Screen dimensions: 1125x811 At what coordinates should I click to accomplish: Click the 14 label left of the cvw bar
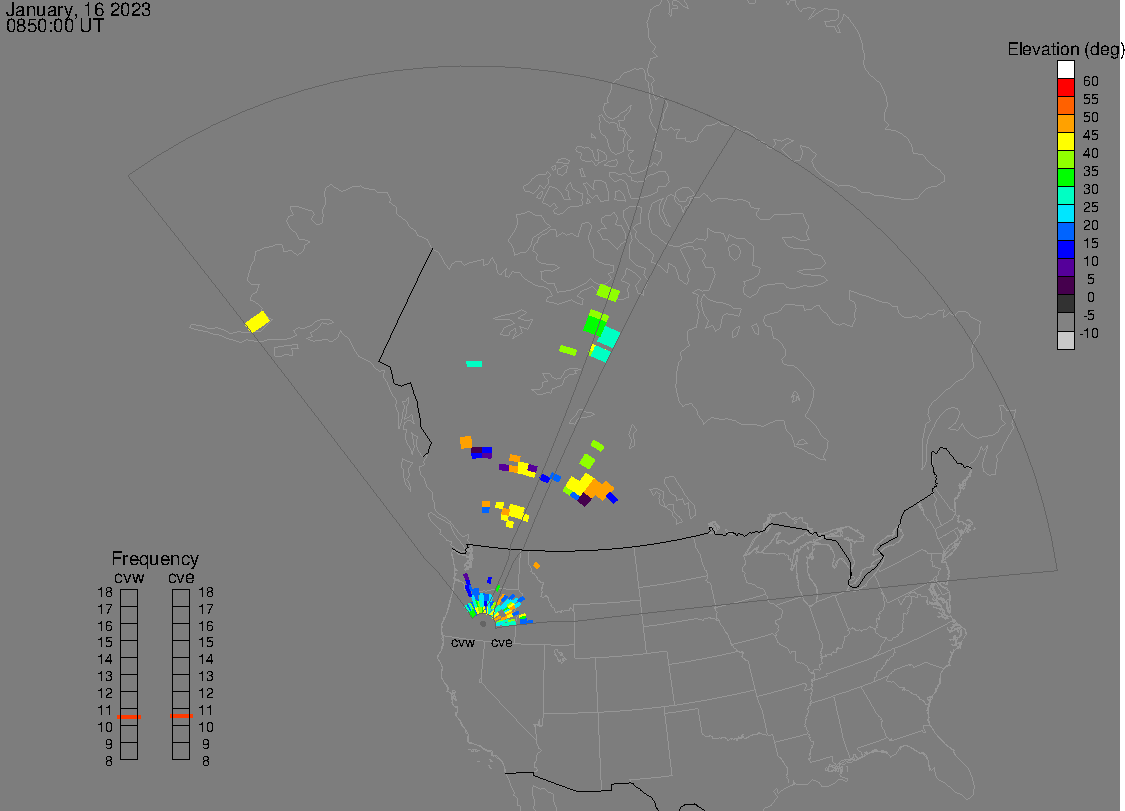(105, 660)
